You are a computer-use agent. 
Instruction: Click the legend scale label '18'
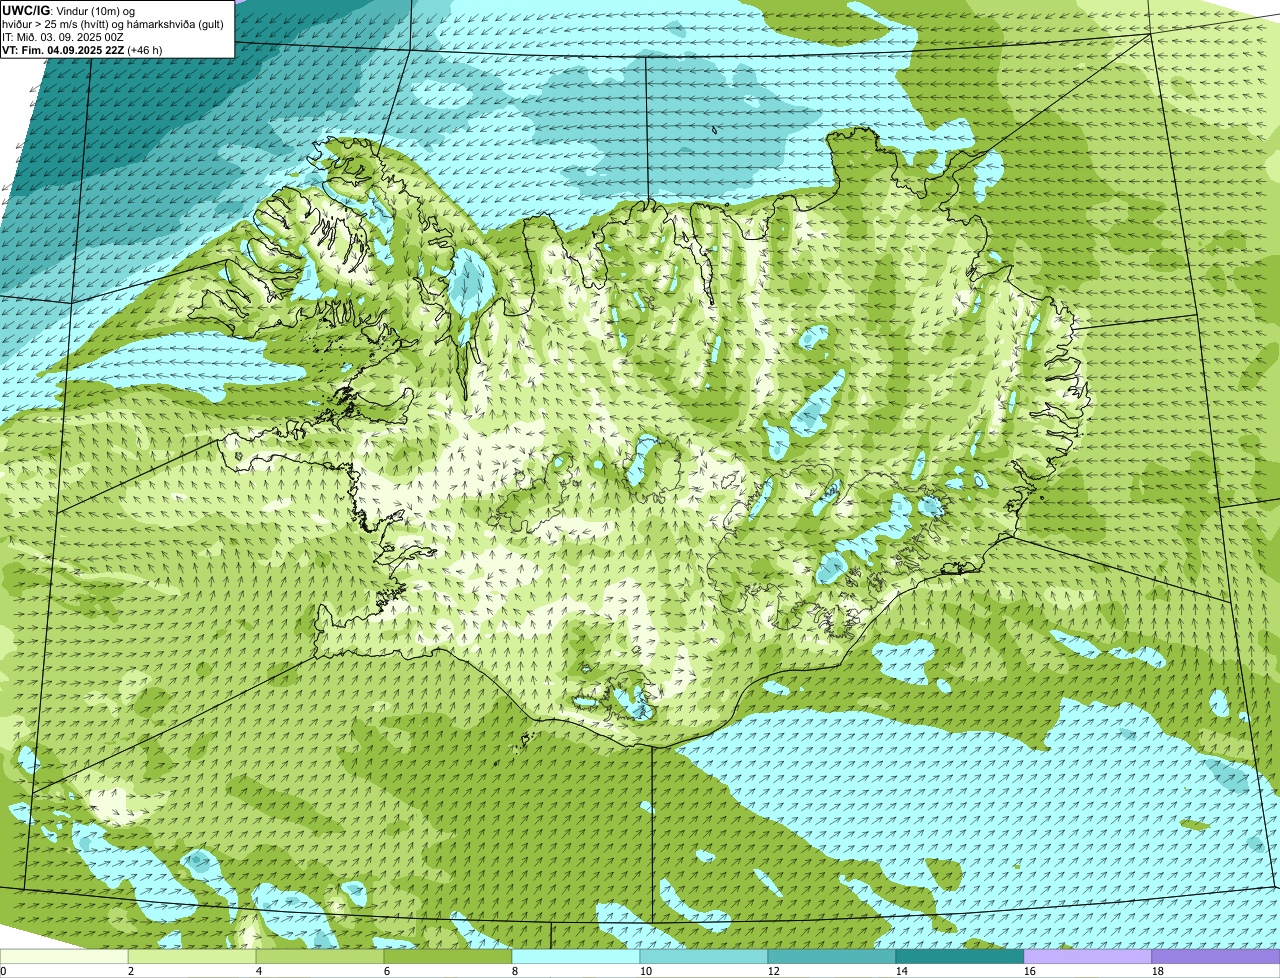1158,971
